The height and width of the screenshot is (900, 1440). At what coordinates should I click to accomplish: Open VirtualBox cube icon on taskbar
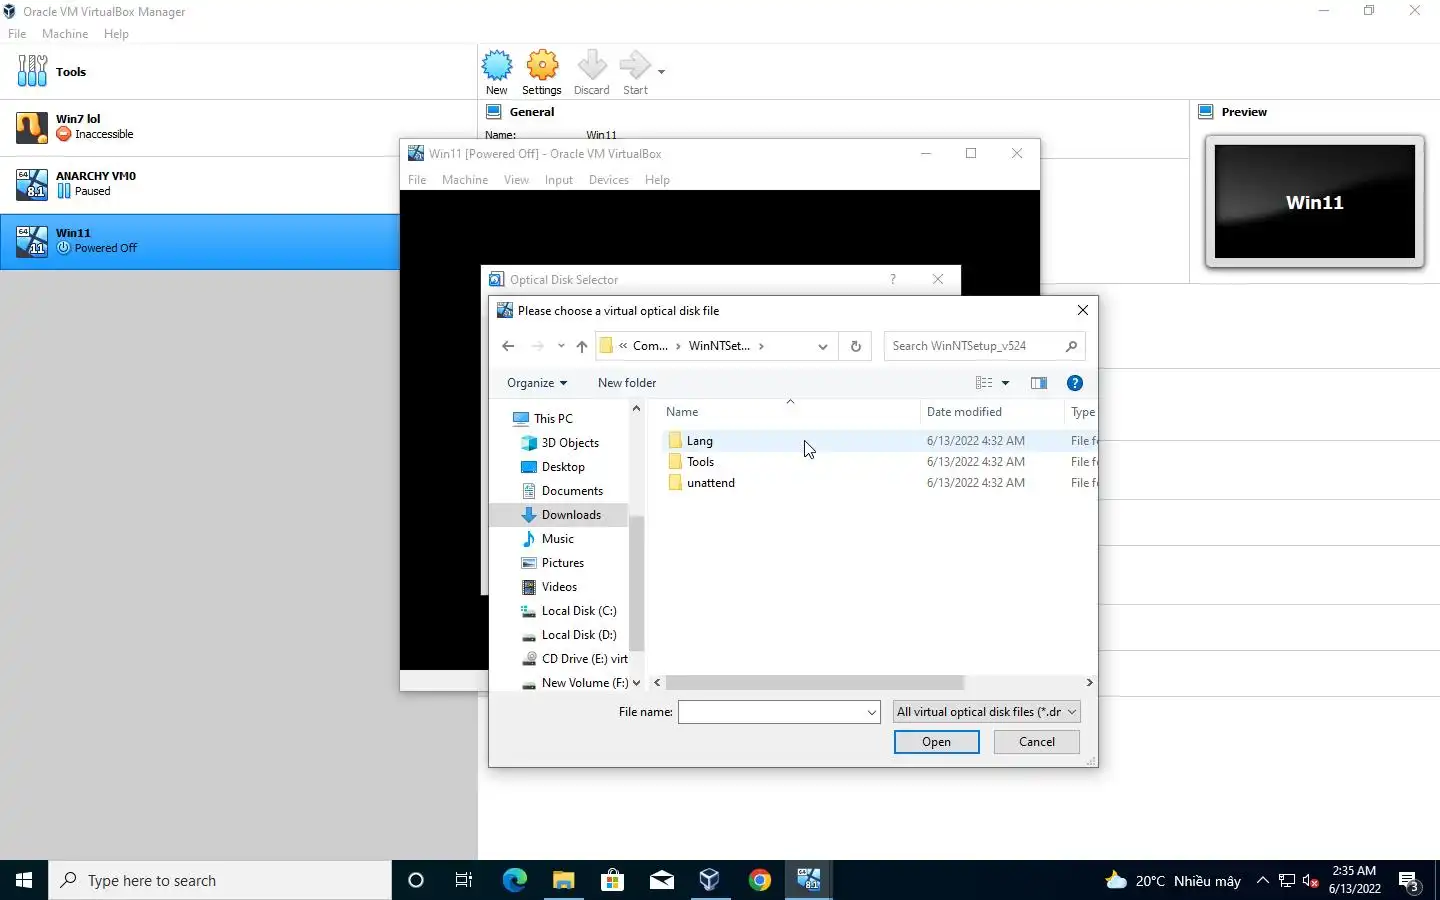pos(710,880)
